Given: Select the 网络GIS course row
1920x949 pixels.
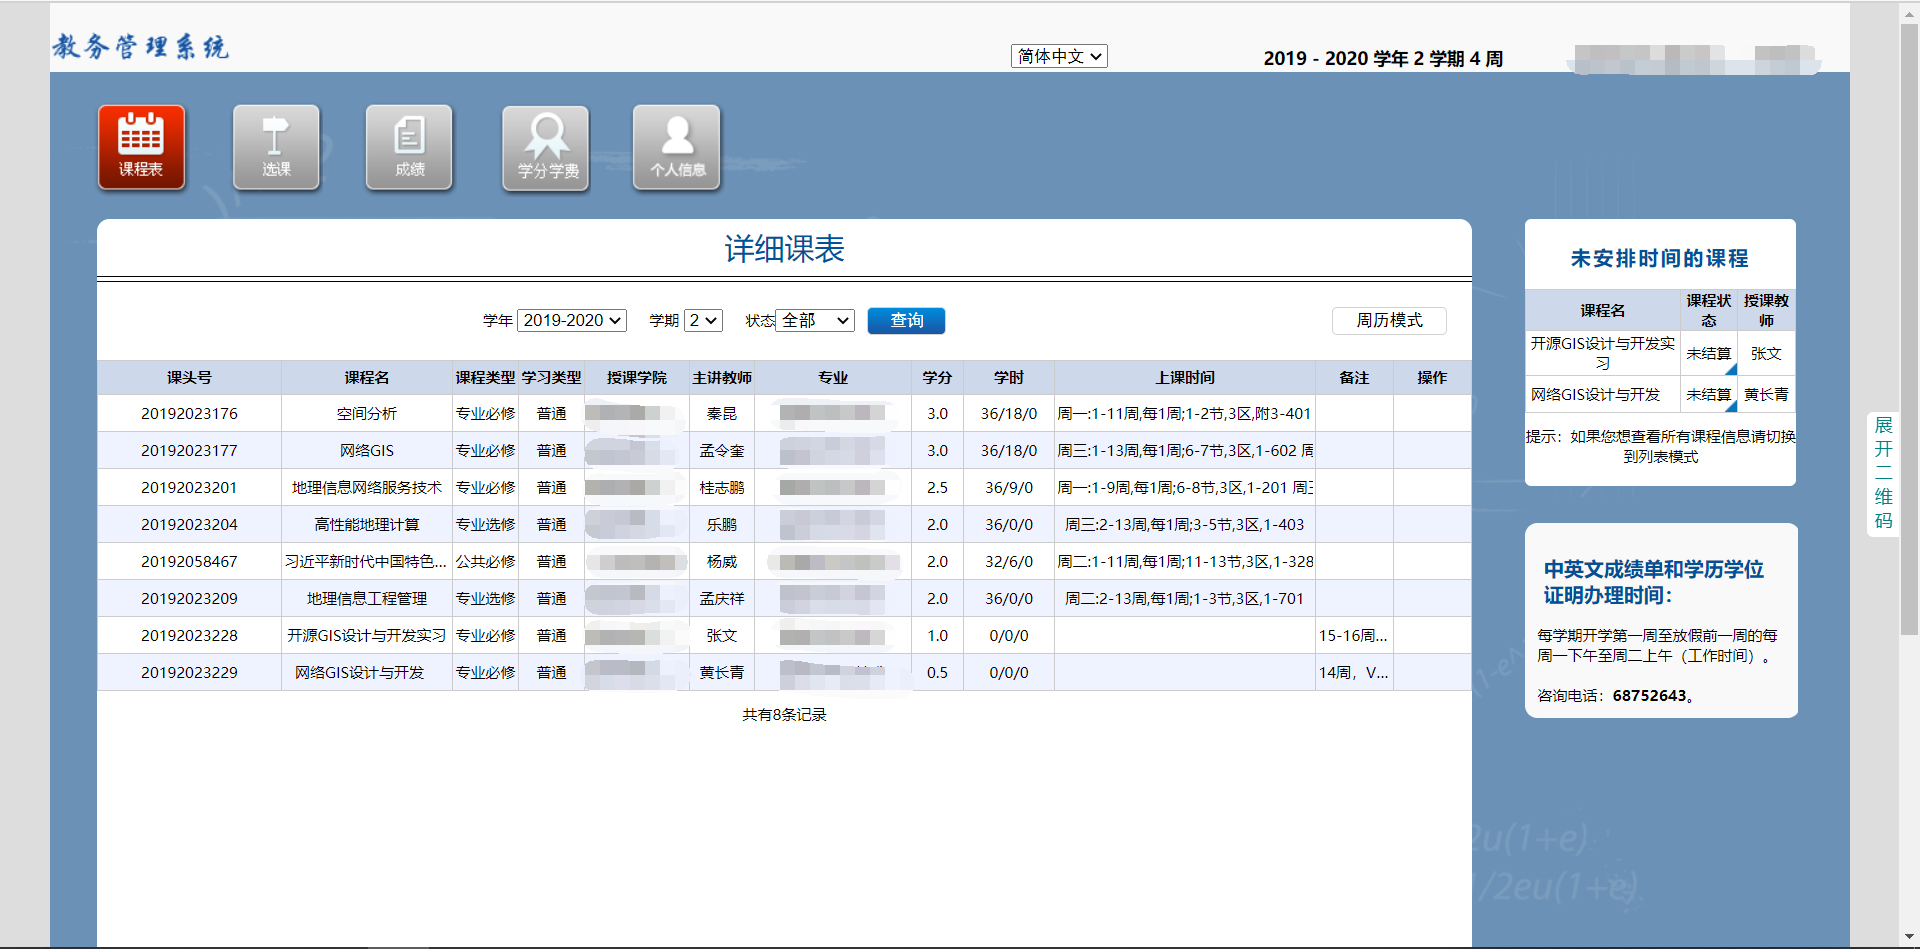Looking at the screenshot, I should pos(366,450).
